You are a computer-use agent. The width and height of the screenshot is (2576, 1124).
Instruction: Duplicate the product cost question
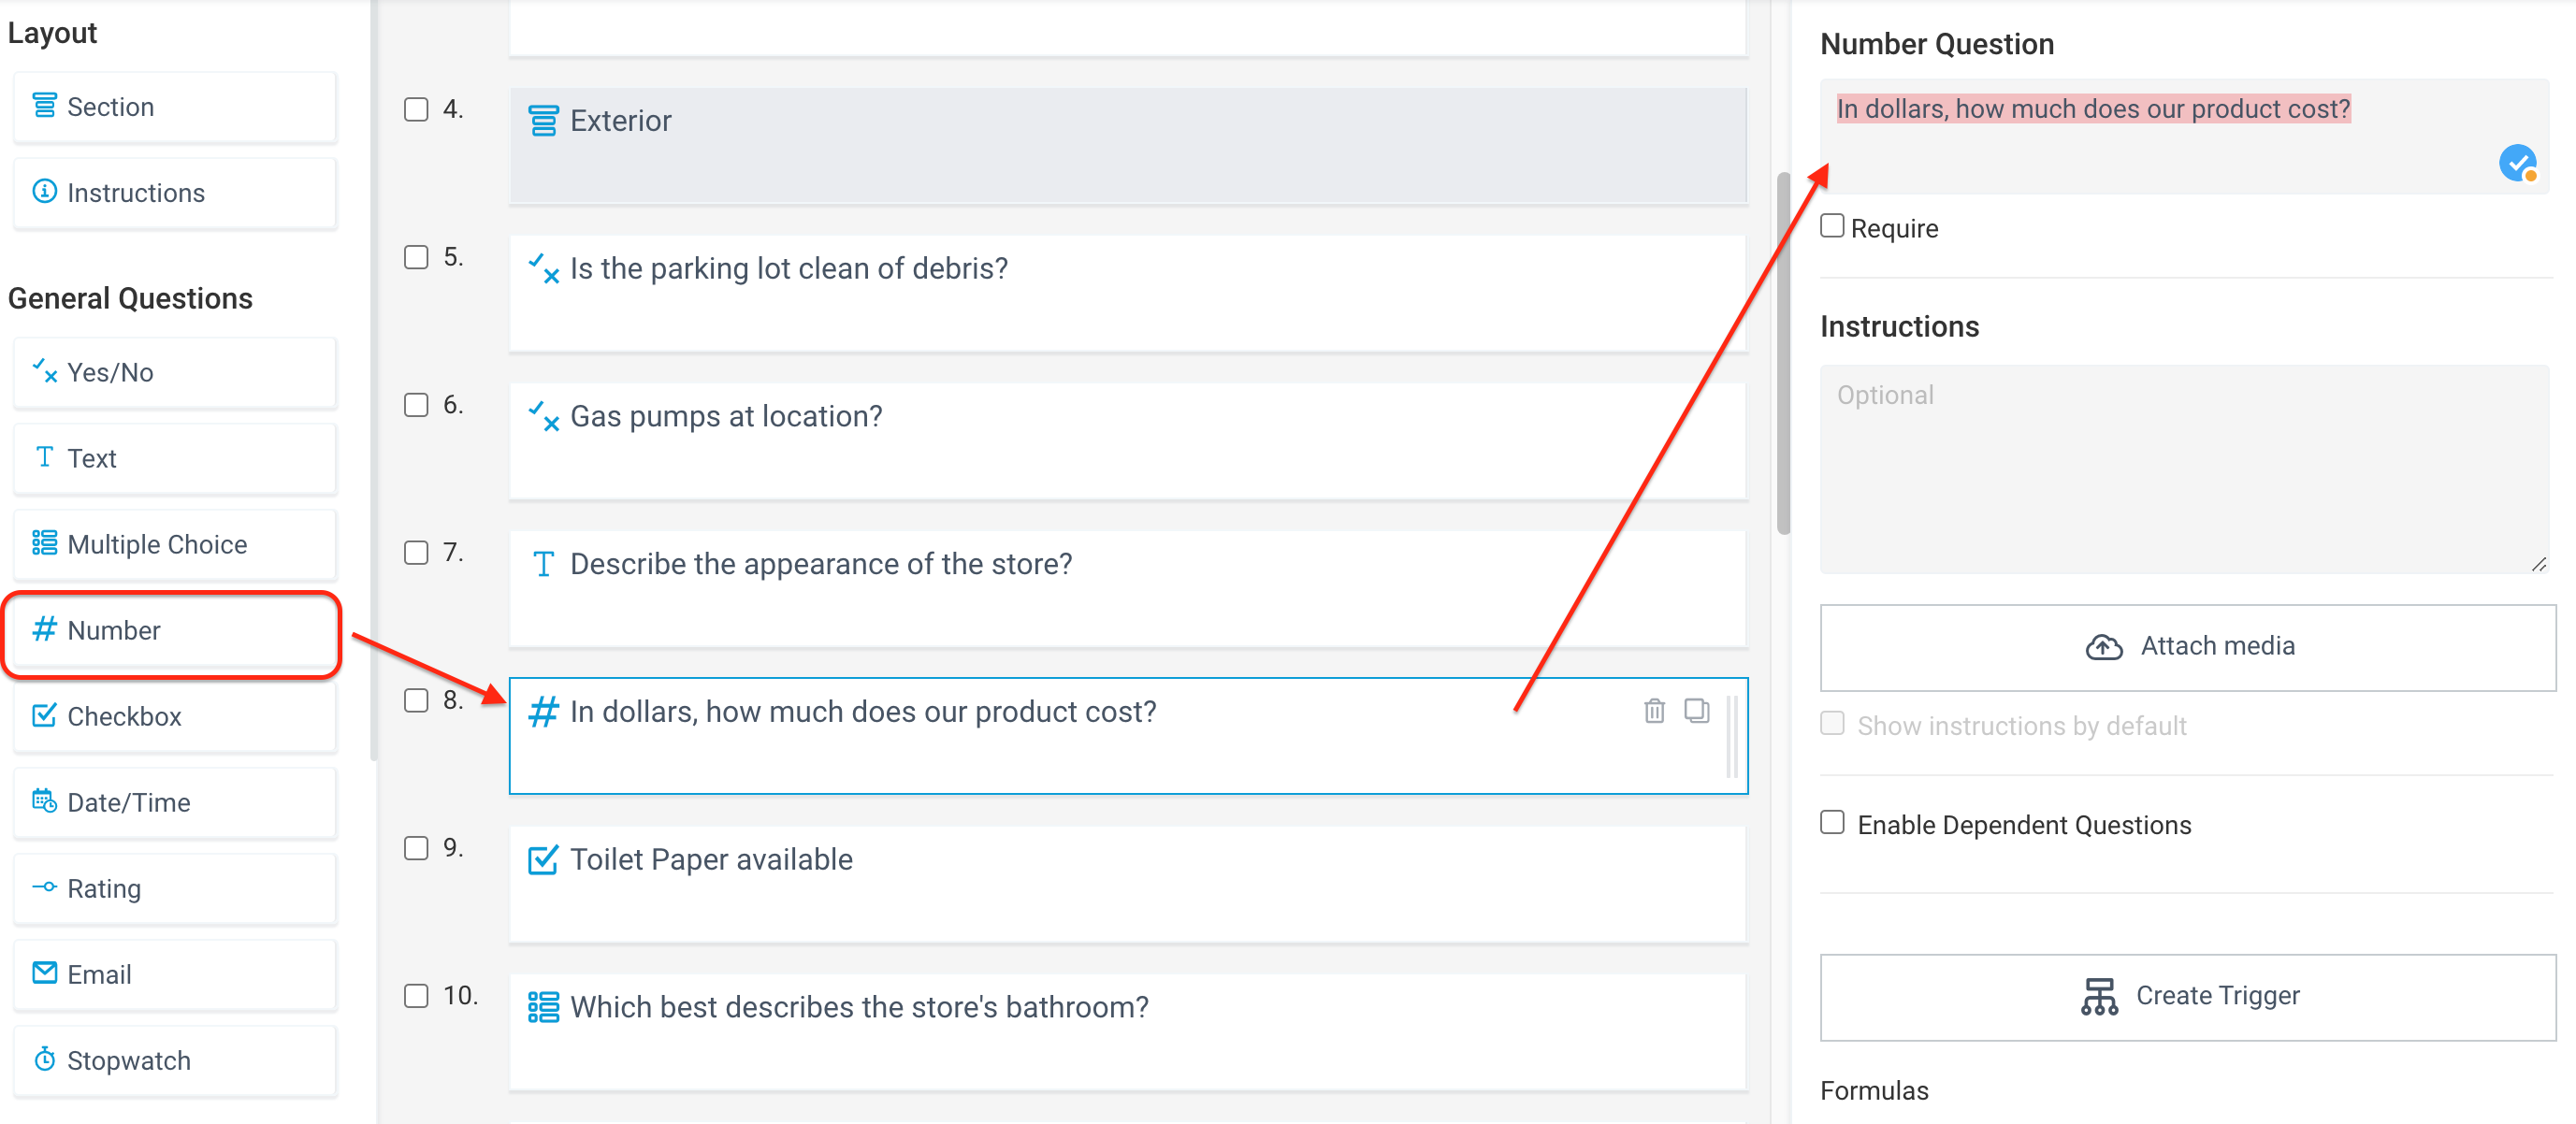(x=1697, y=711)
